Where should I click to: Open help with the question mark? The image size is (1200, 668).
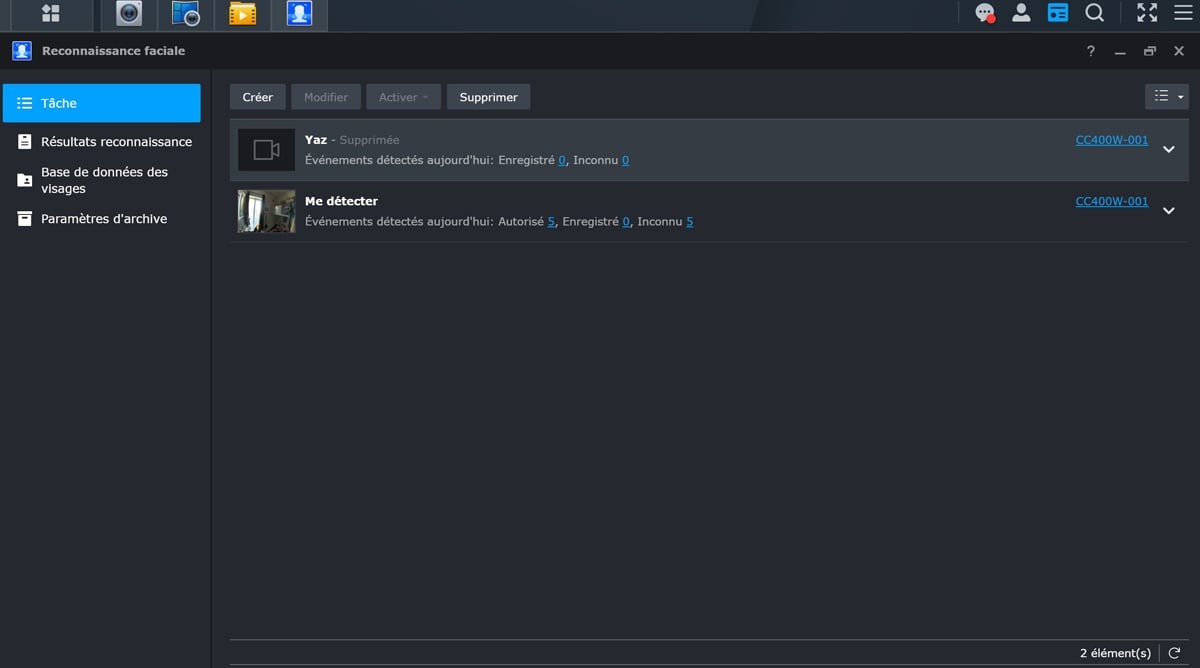pos(1091,51)
